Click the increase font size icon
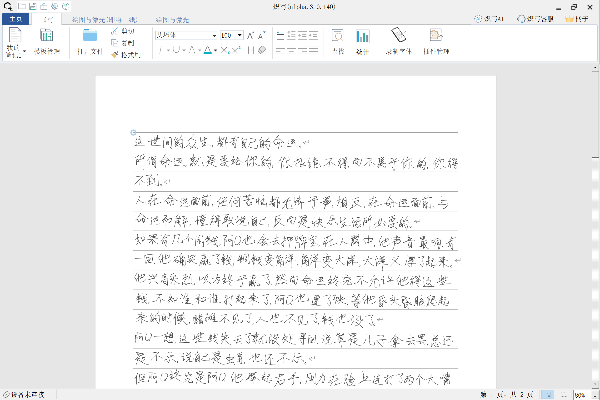The height and width of the screenshot is (400, 600). point(251,34)
